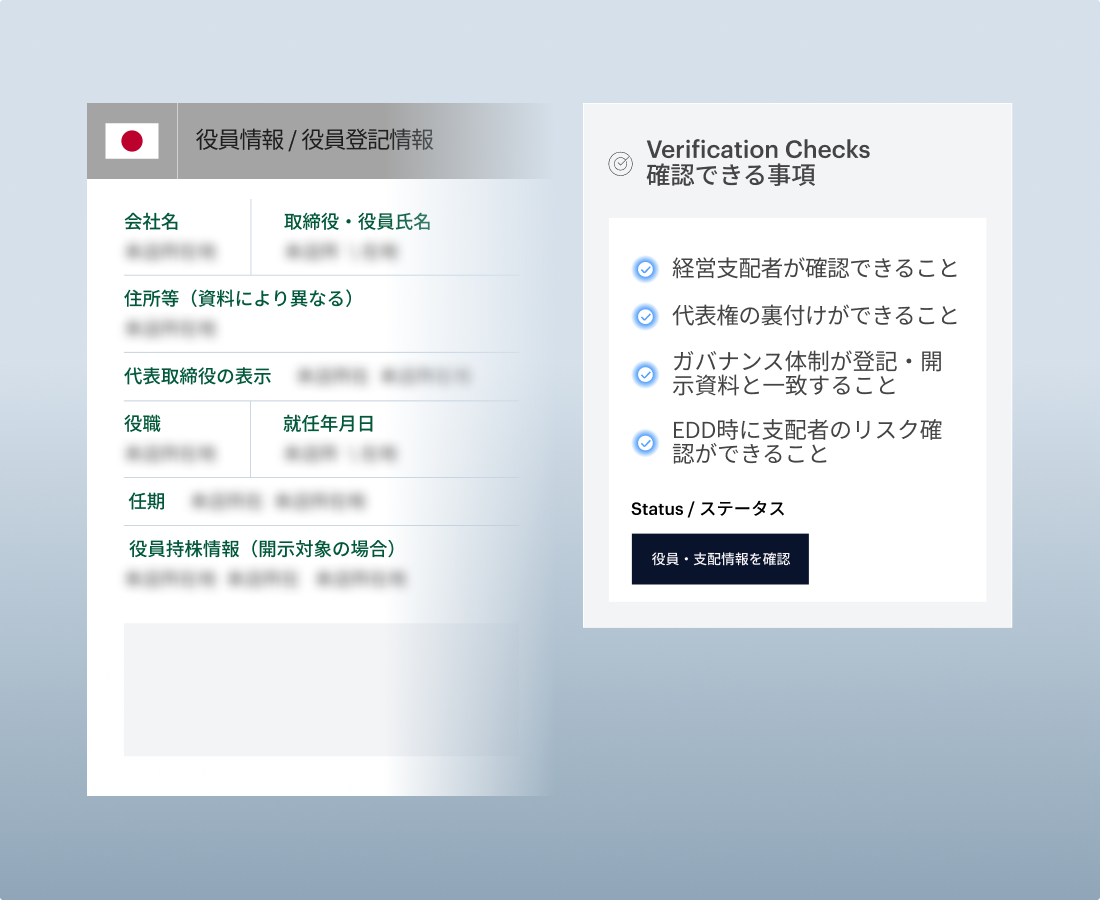Click the 会社名 field label

pos(151,222)
